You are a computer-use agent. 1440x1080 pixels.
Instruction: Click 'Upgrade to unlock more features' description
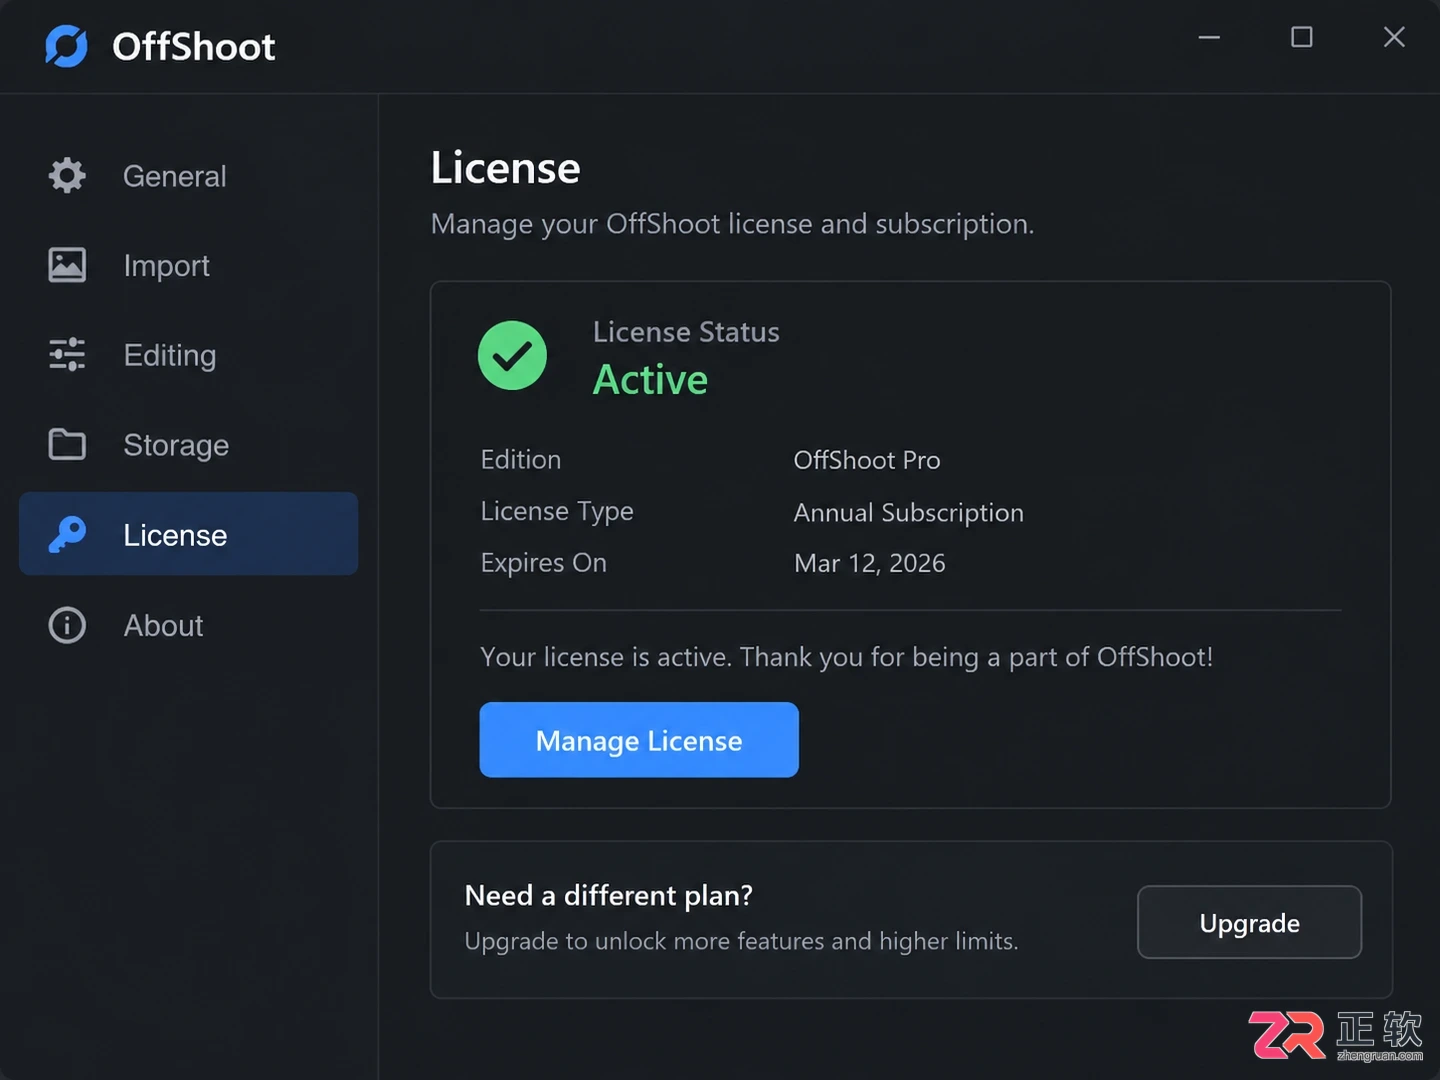point(742,941)
